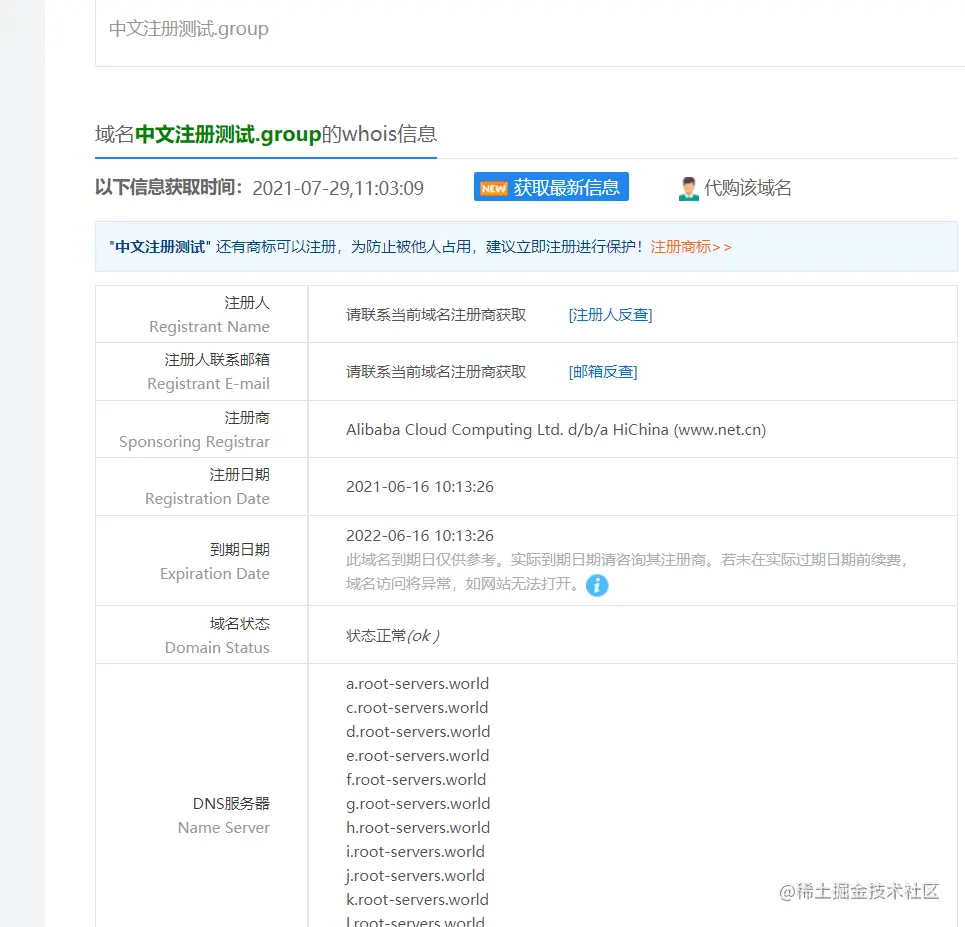Click the registrant e-mail value 请联系当前域名注册商获取
Viewport: 965px width, 927px height.
(x=436, y=372)
